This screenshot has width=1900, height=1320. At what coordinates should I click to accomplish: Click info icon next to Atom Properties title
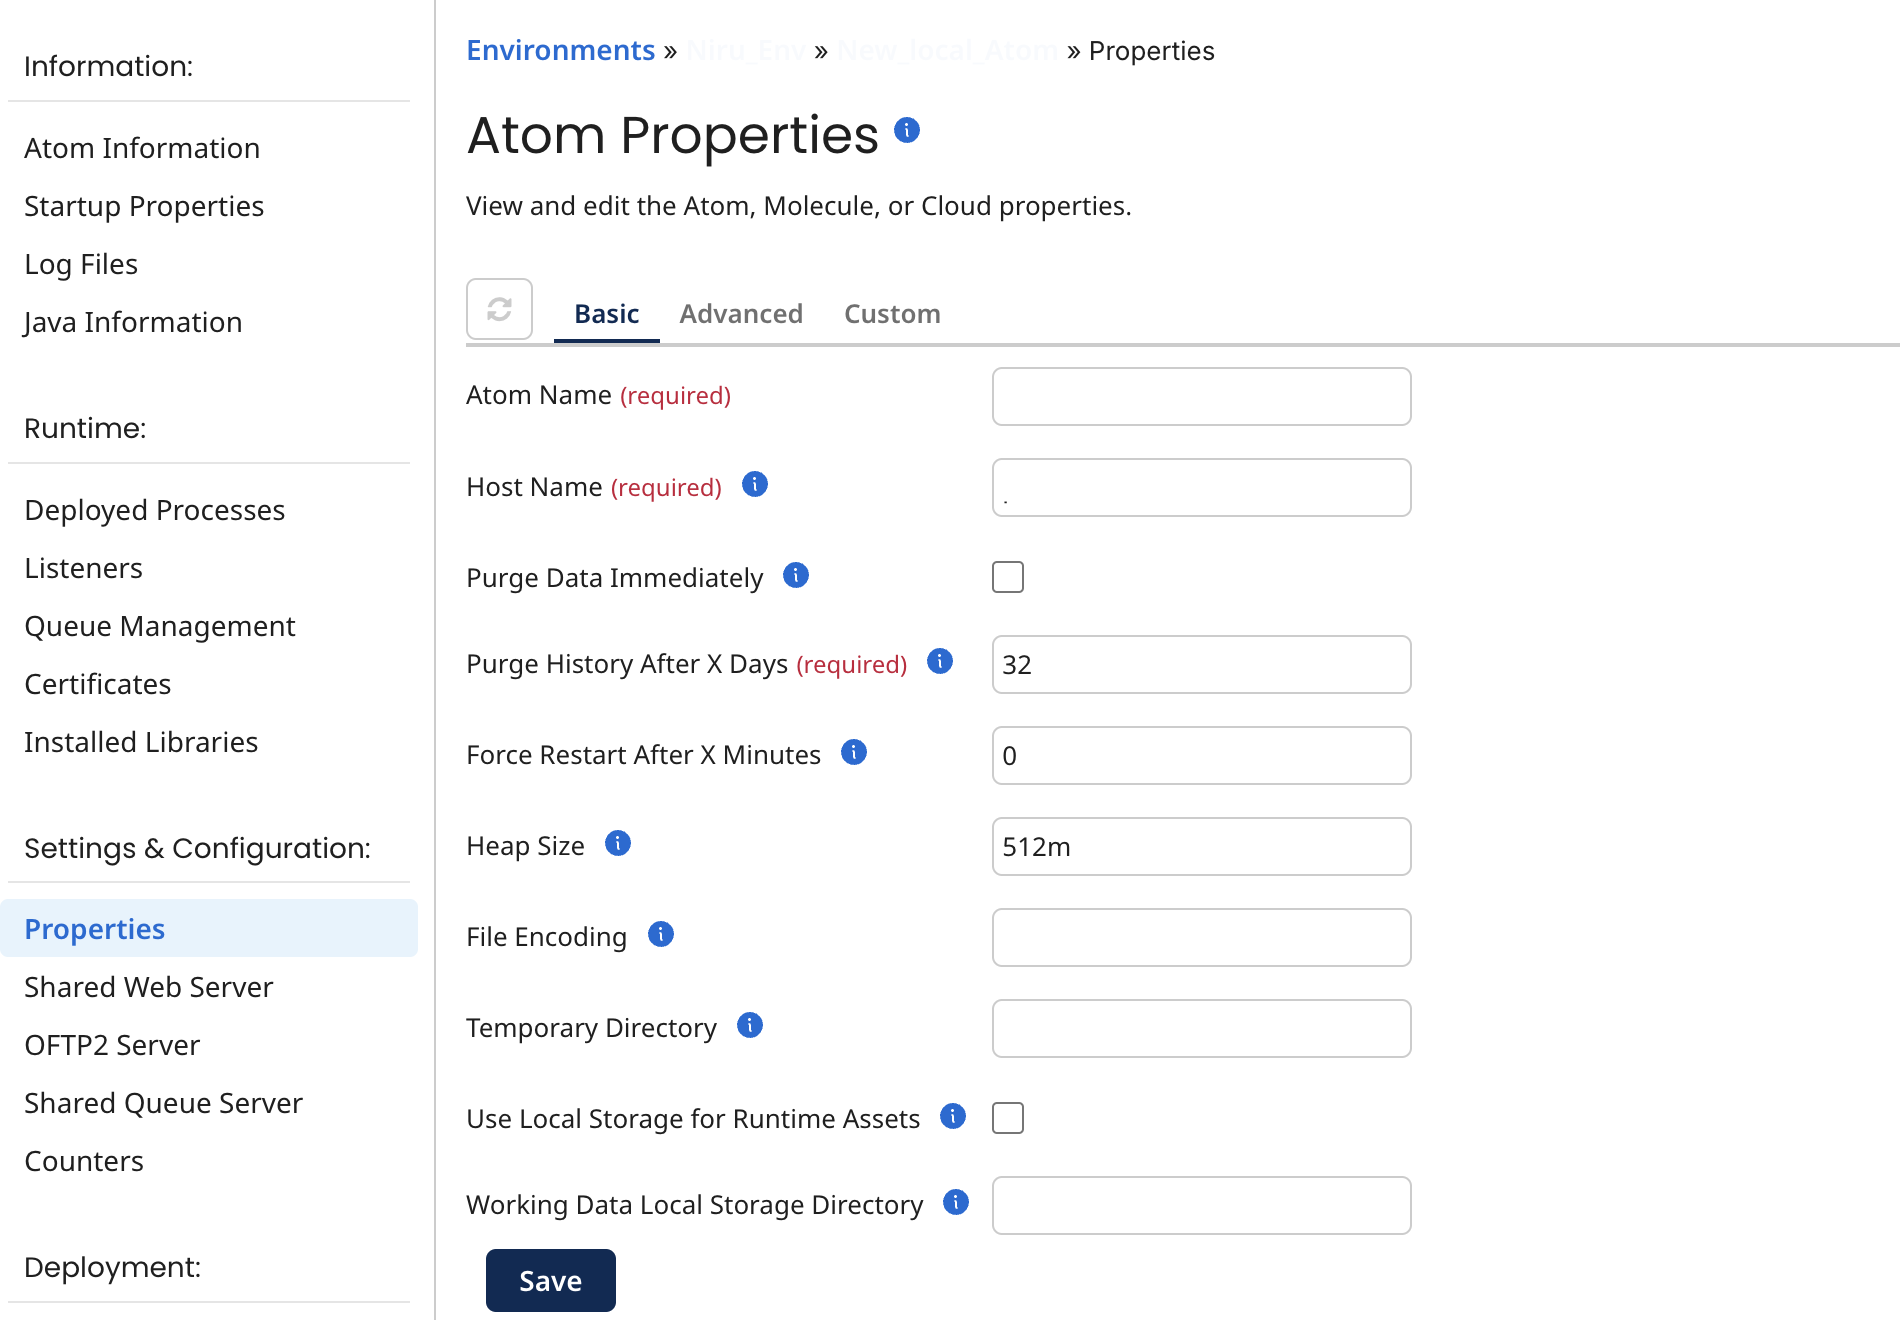point(907,130)
